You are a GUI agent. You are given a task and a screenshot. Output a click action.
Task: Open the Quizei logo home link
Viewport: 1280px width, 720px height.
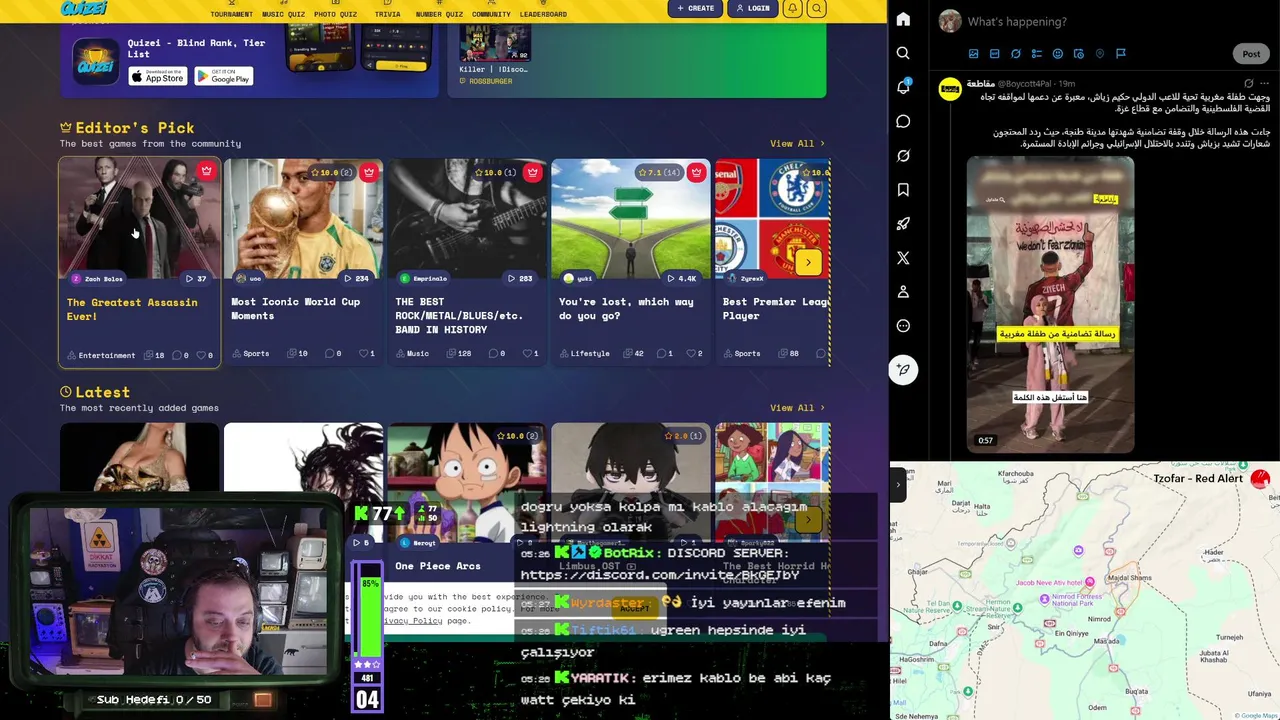coord(83,8)
